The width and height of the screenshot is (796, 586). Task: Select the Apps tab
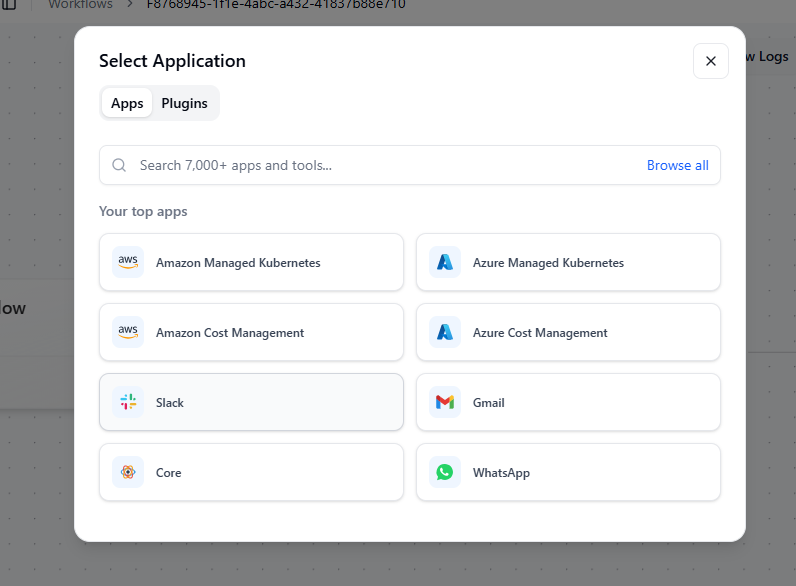tap(127, 103)
